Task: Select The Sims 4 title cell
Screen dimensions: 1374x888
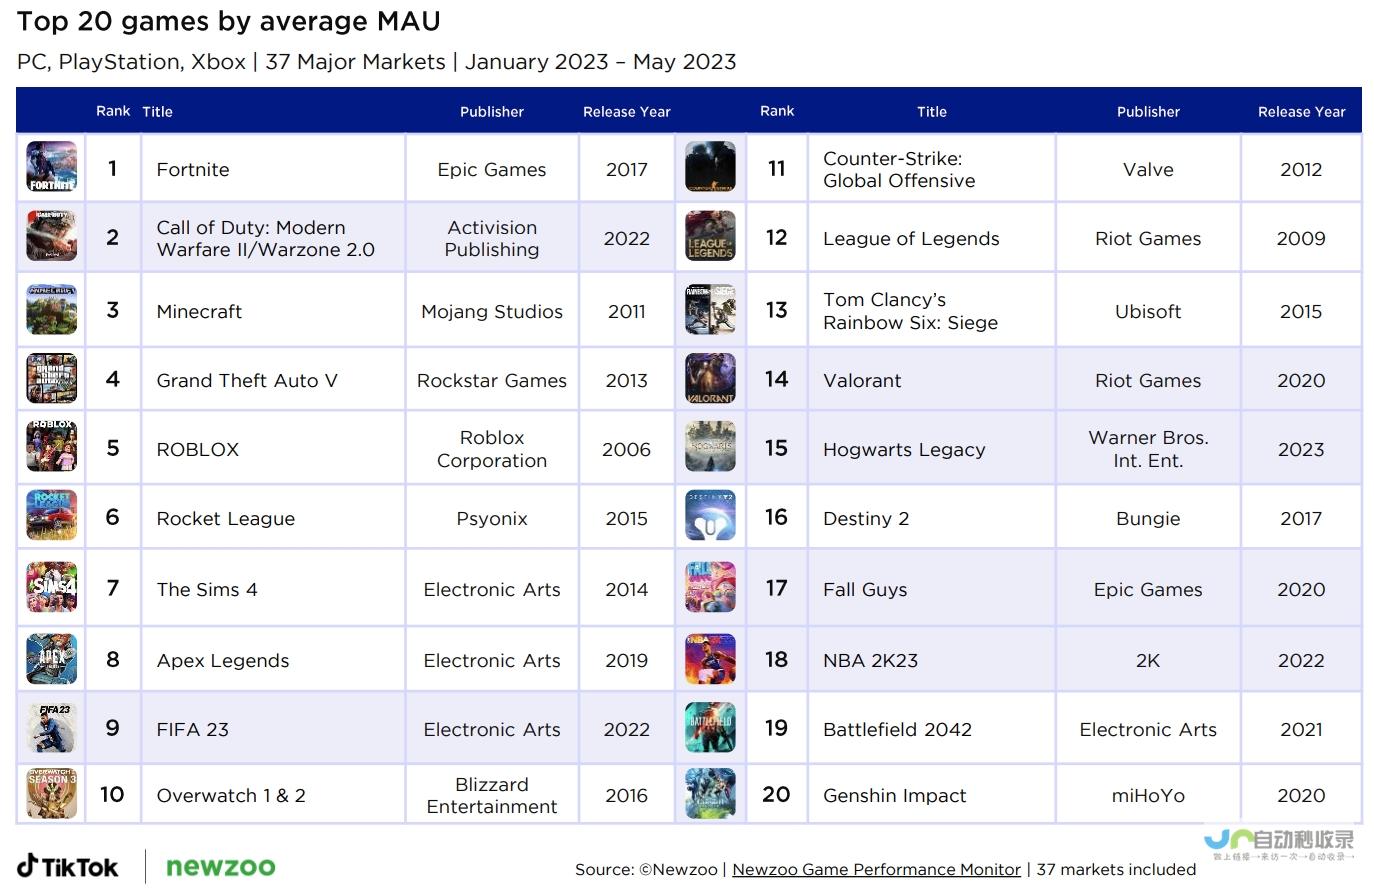Action: [x=273, y=589]
